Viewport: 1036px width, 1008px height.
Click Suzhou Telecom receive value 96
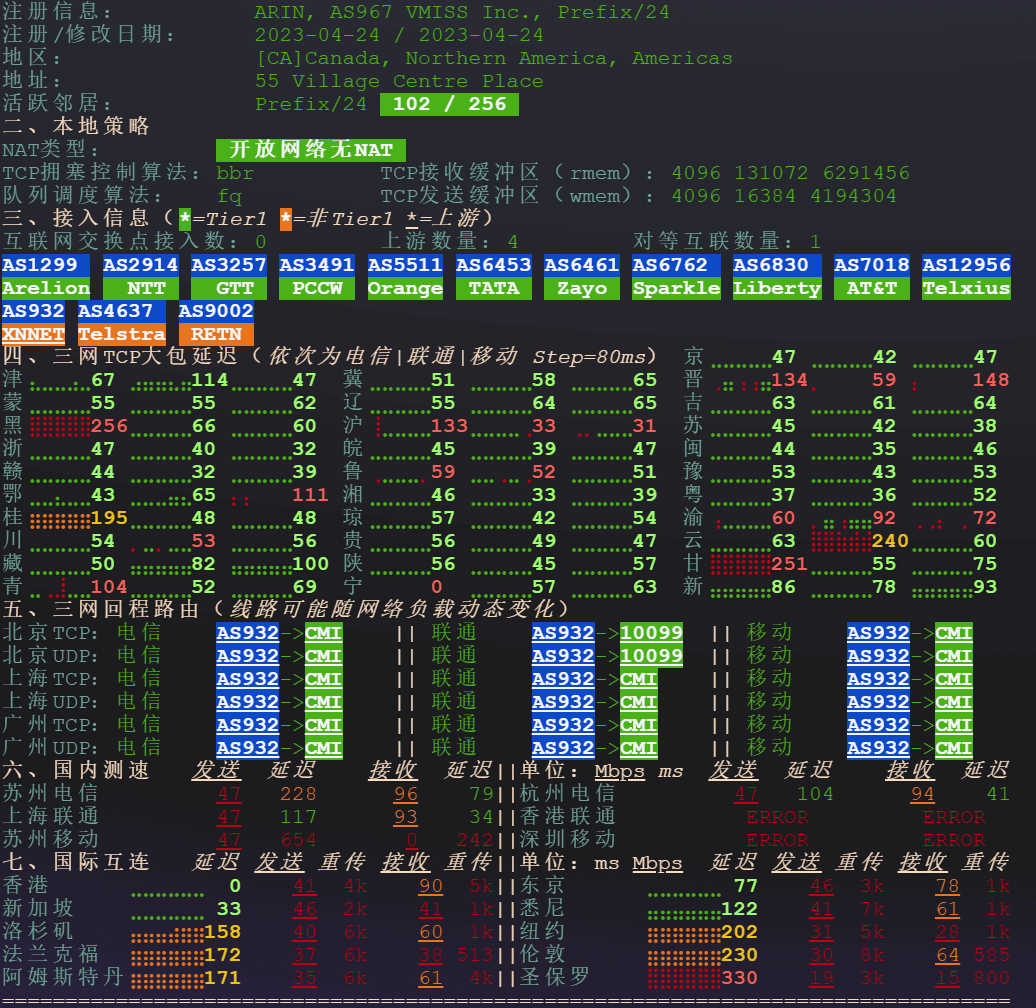click(406, 794)
